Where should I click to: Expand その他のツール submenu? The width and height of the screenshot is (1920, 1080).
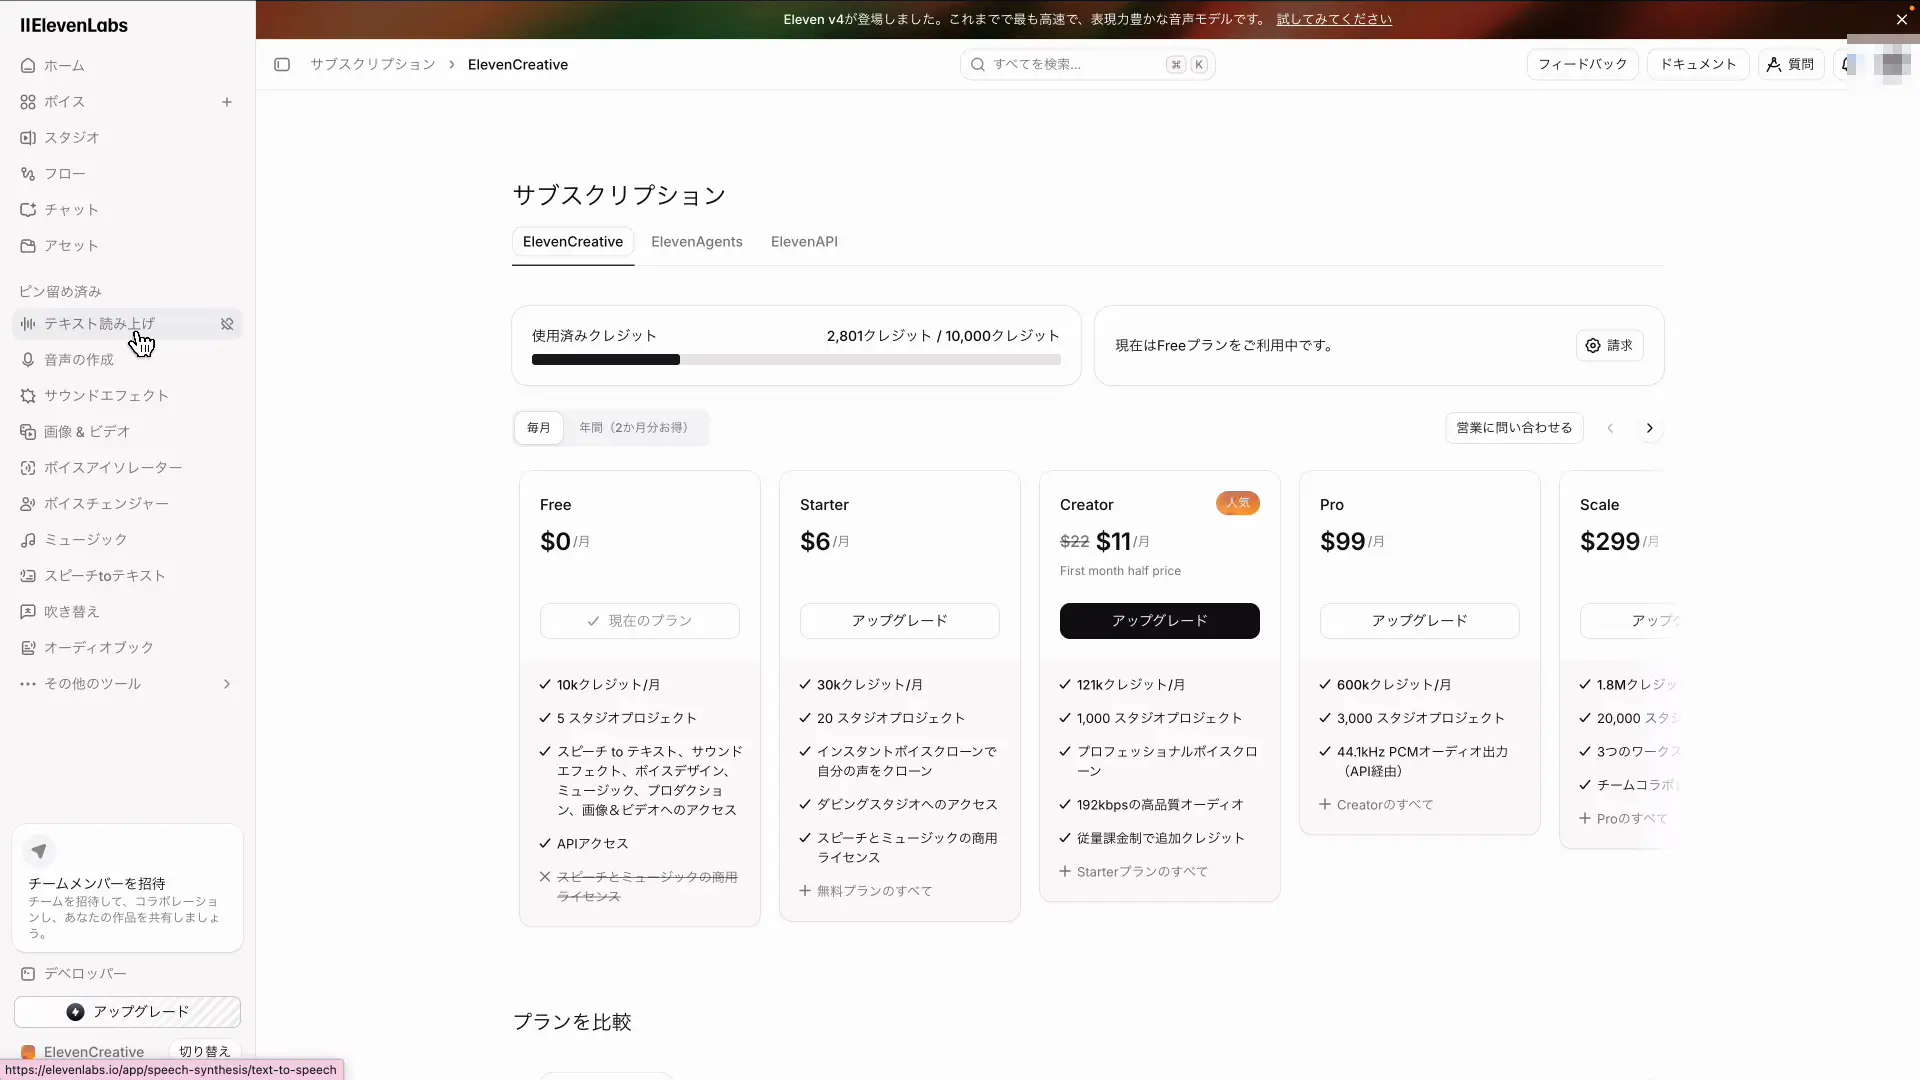pos(127,684)
